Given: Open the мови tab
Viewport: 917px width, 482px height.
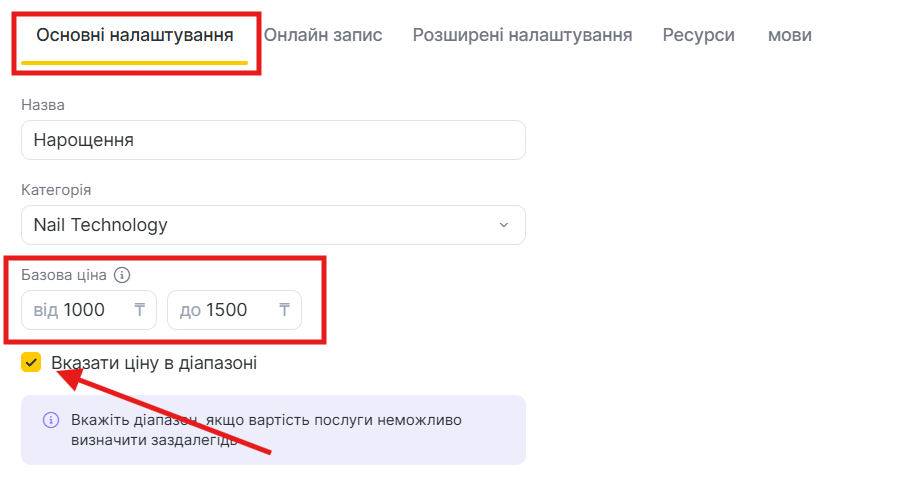Looking at the screenshot, I should [789, 36].
